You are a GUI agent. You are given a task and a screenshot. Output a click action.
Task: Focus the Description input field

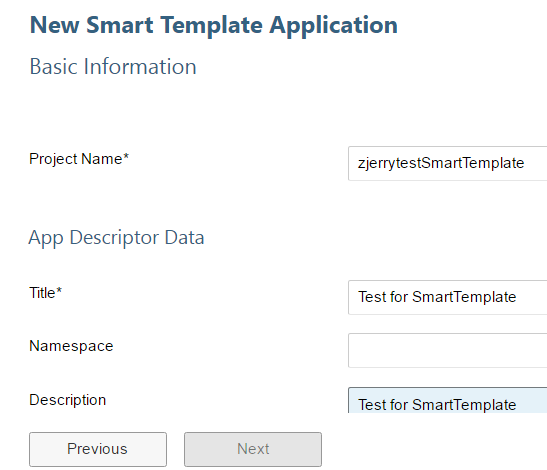[448, 400]
